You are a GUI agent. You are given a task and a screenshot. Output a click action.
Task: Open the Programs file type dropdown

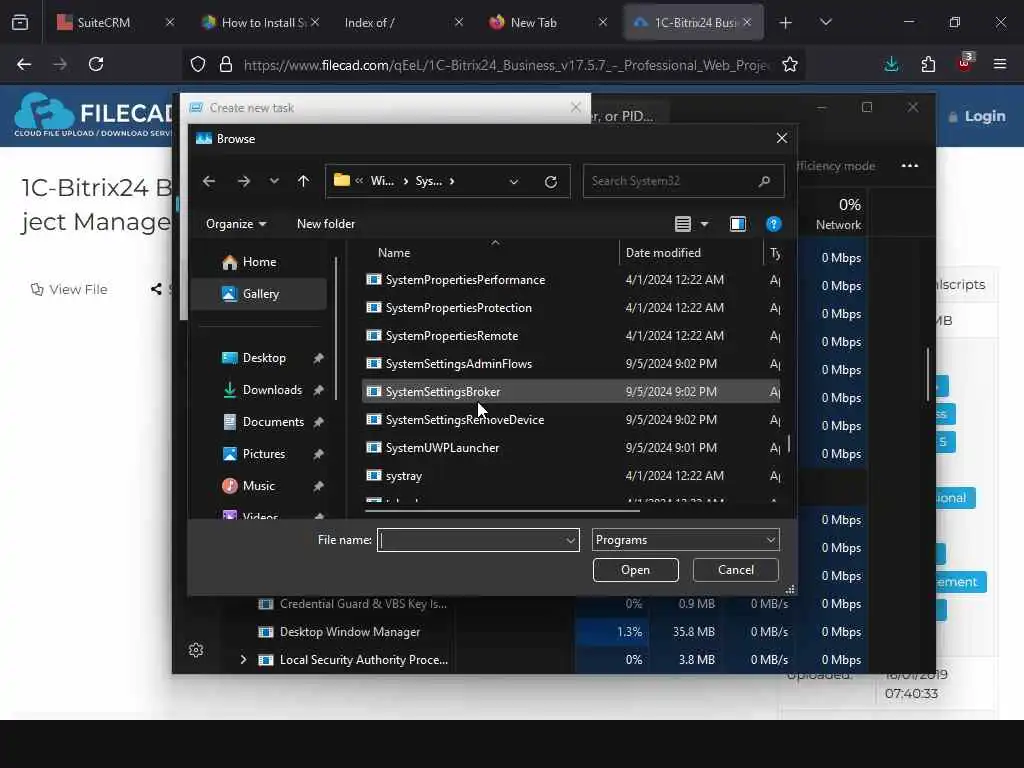click(x=685, y=540)
